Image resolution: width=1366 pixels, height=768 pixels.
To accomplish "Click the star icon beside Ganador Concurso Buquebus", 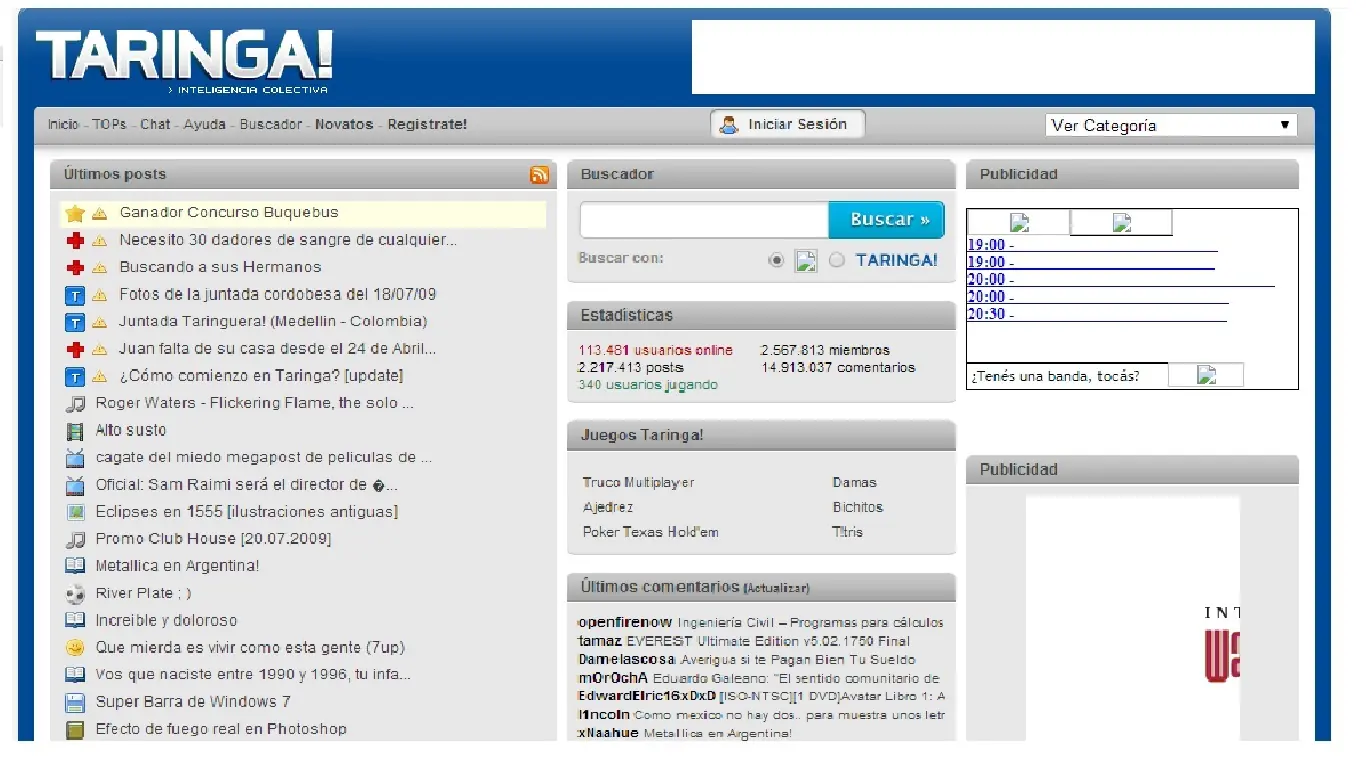I will (75, 213).
